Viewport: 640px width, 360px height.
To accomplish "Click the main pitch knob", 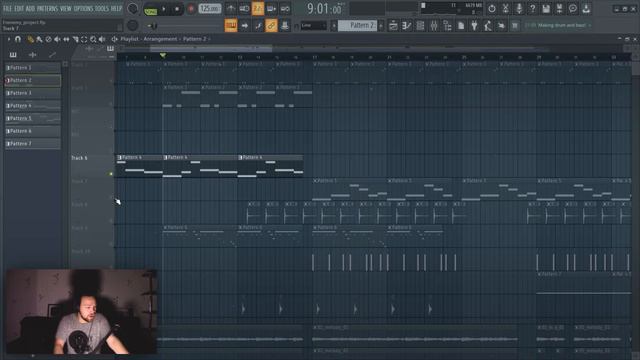I will click(x=133, y=25).
